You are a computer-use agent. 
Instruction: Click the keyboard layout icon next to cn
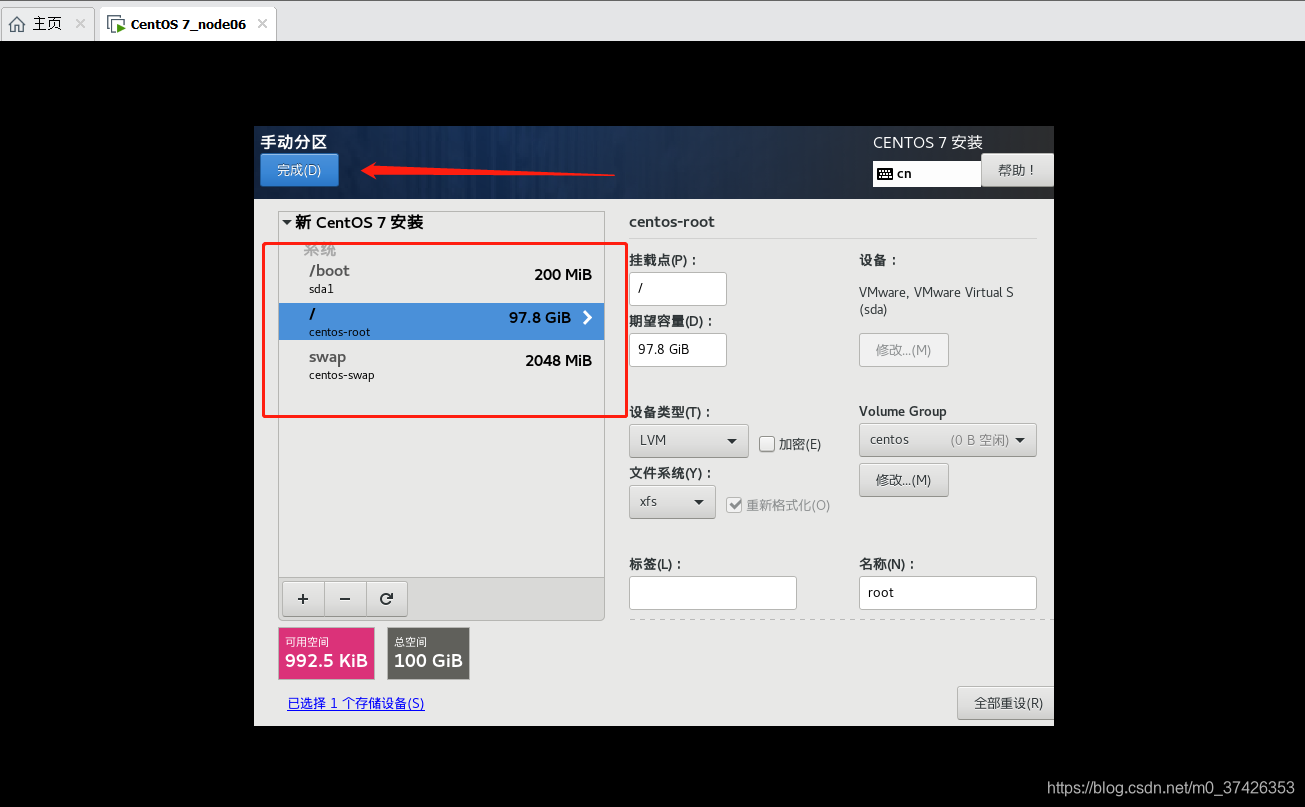(884, 174)
